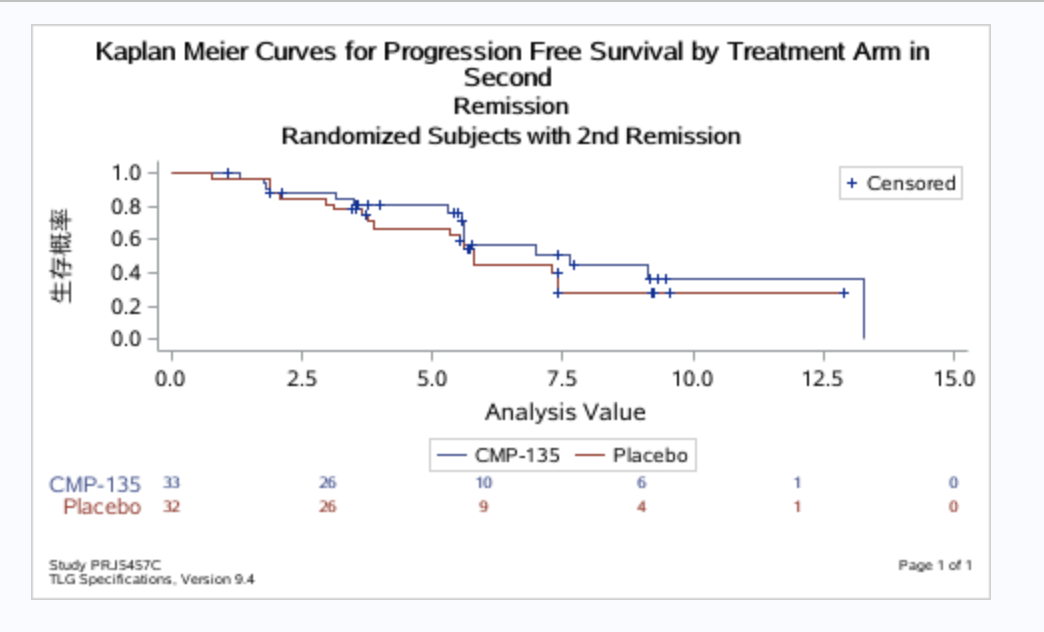This screenshot has height=632, width=1044.
Task: Click the TLG Specifications, Version 9.4 footnote
Action: click(151, 578)
